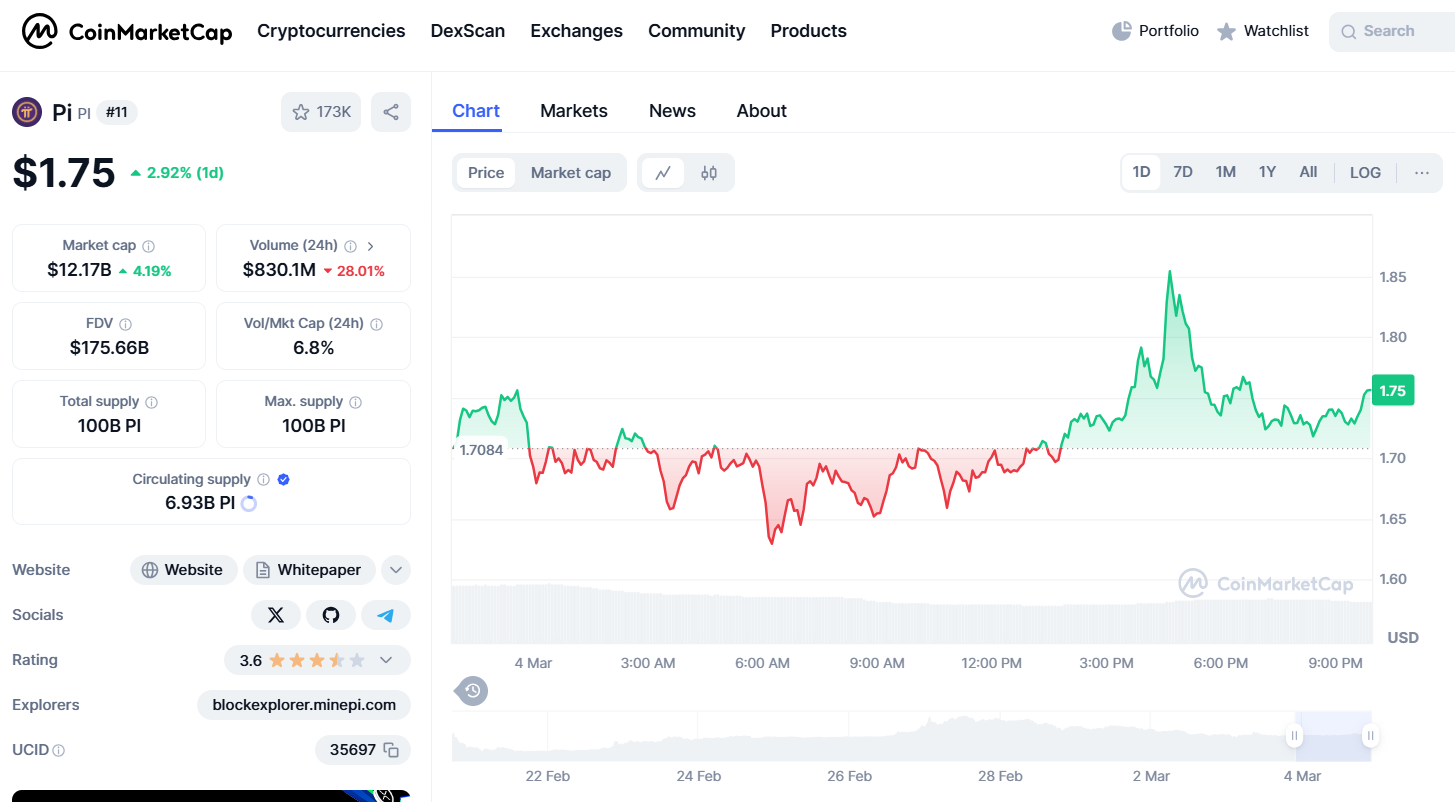Select the Price chart toggle
The height and width of the screenshot is (802, 1455).
click(x=486, y=173)
